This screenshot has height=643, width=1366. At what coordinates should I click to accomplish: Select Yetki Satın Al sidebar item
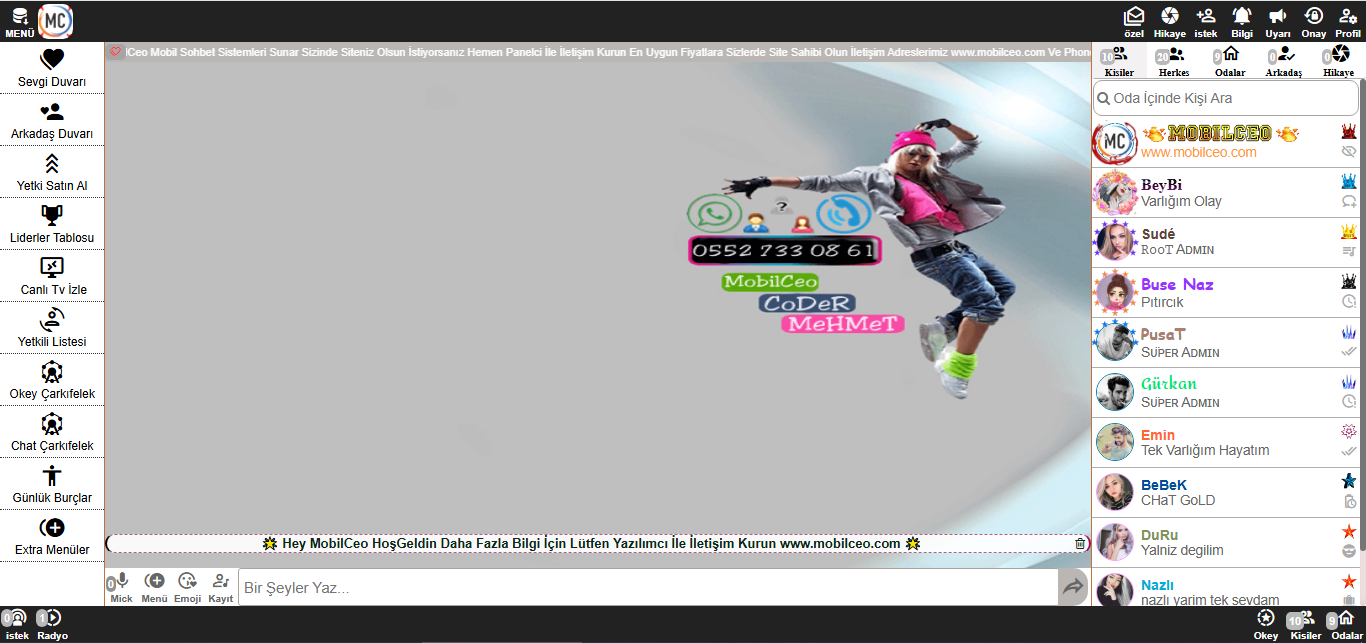52,172
